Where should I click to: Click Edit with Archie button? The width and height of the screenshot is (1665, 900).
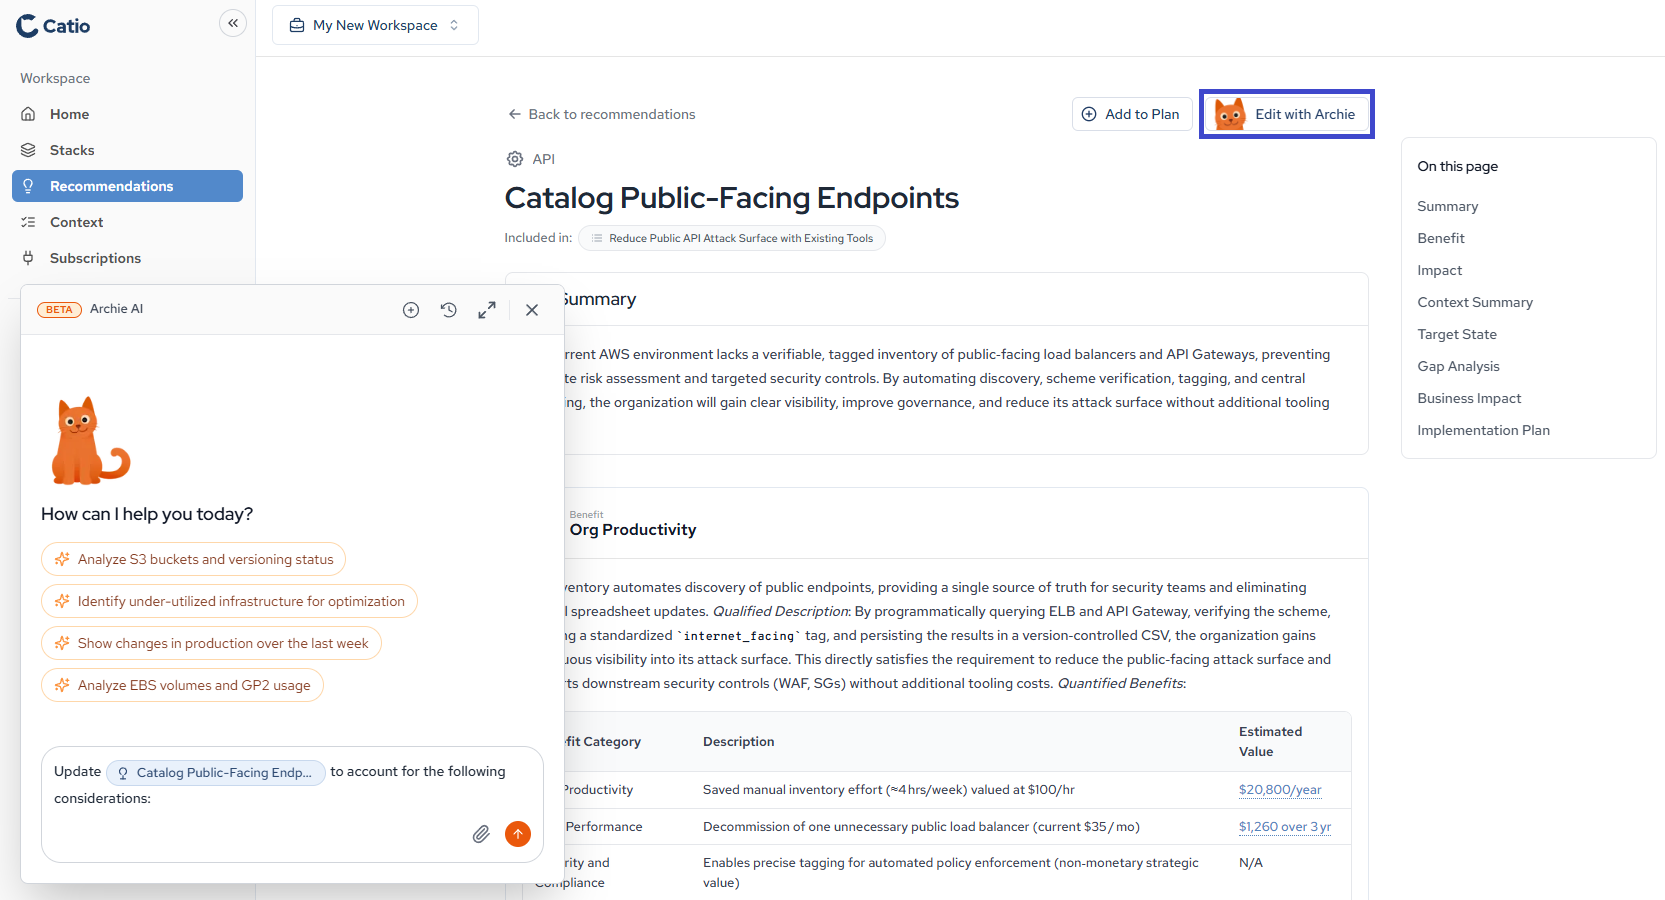point(1286,114)
